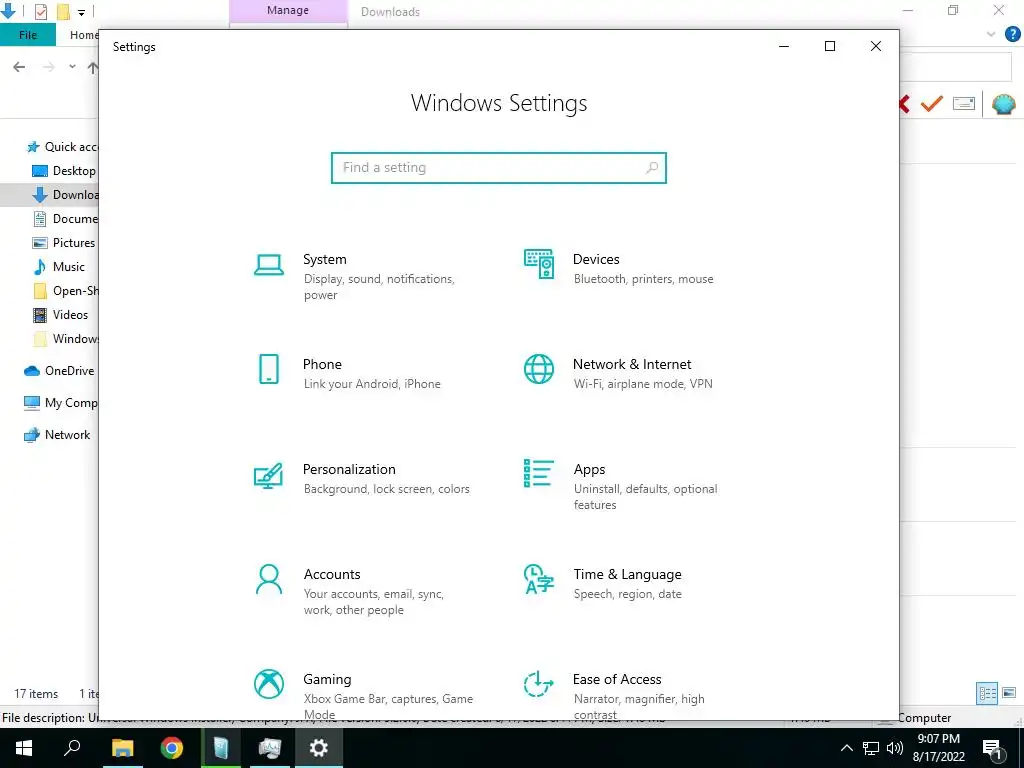Click the search magnifier in Find a setting
This screenshot has height=768, width=1024.
tap(651, 168)
